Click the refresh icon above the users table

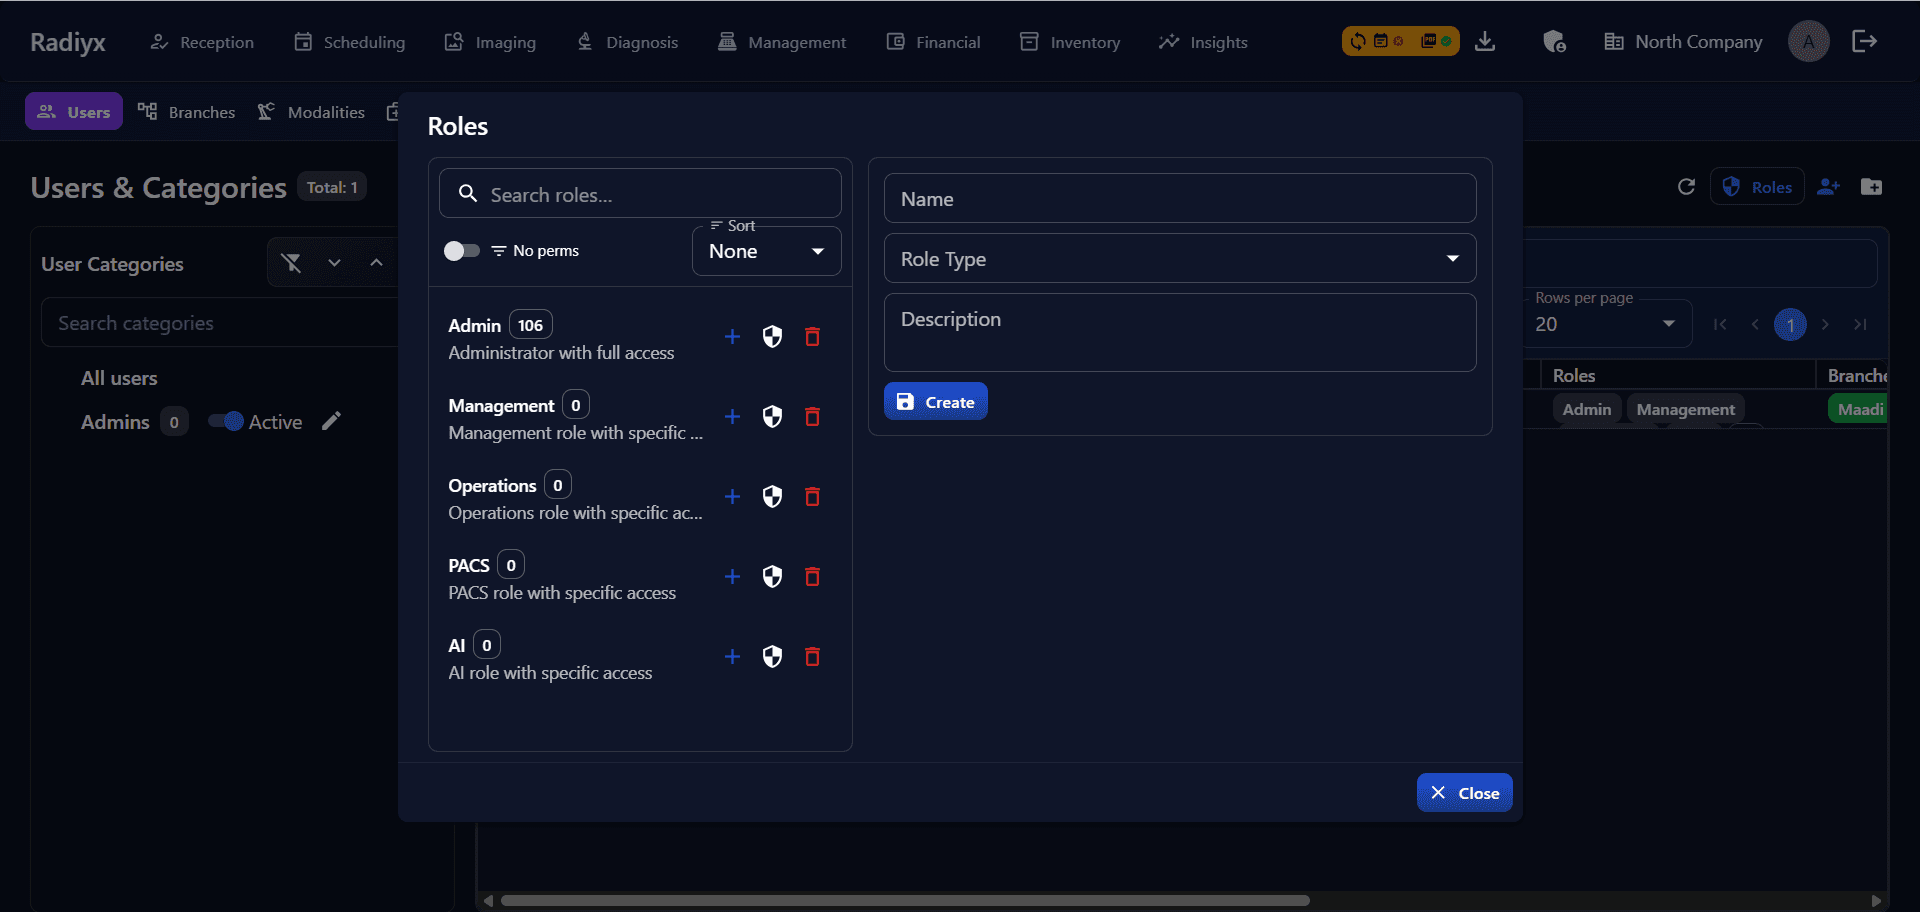pyautogui.click(x=1687, y=186)
